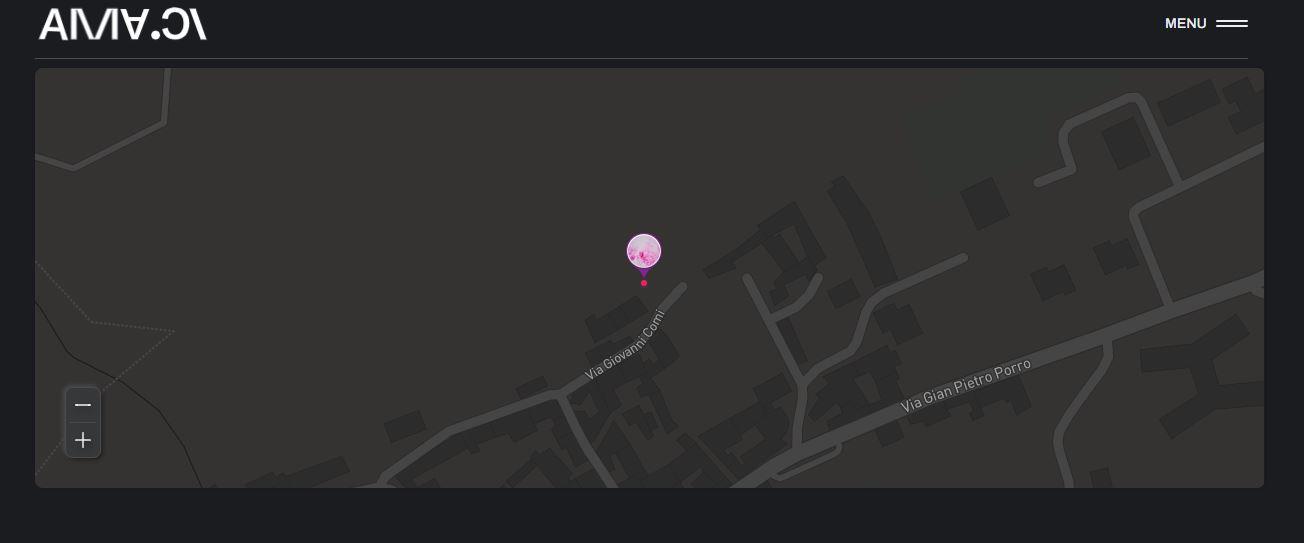Select the pink photo map pin marker
This screenshot has width=1304, height=543.
pos(644,251)
